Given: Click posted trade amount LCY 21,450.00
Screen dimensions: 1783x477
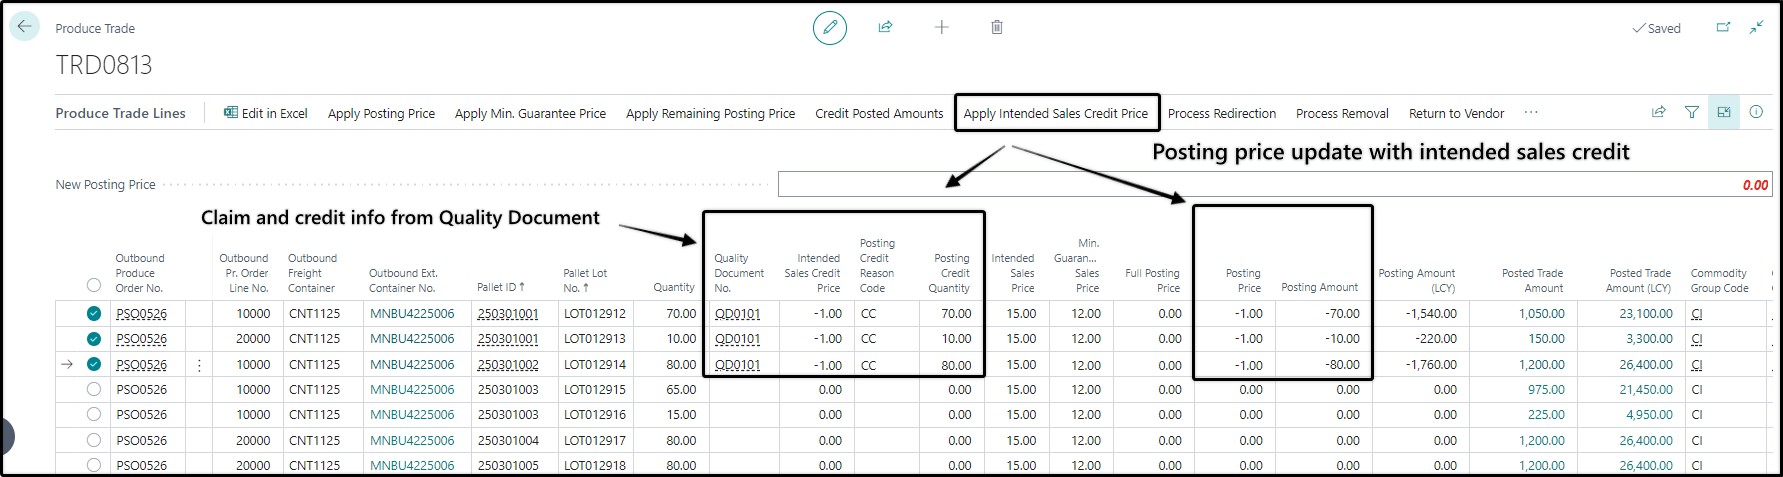Looking at the screenshot, I should [1646, 389].
